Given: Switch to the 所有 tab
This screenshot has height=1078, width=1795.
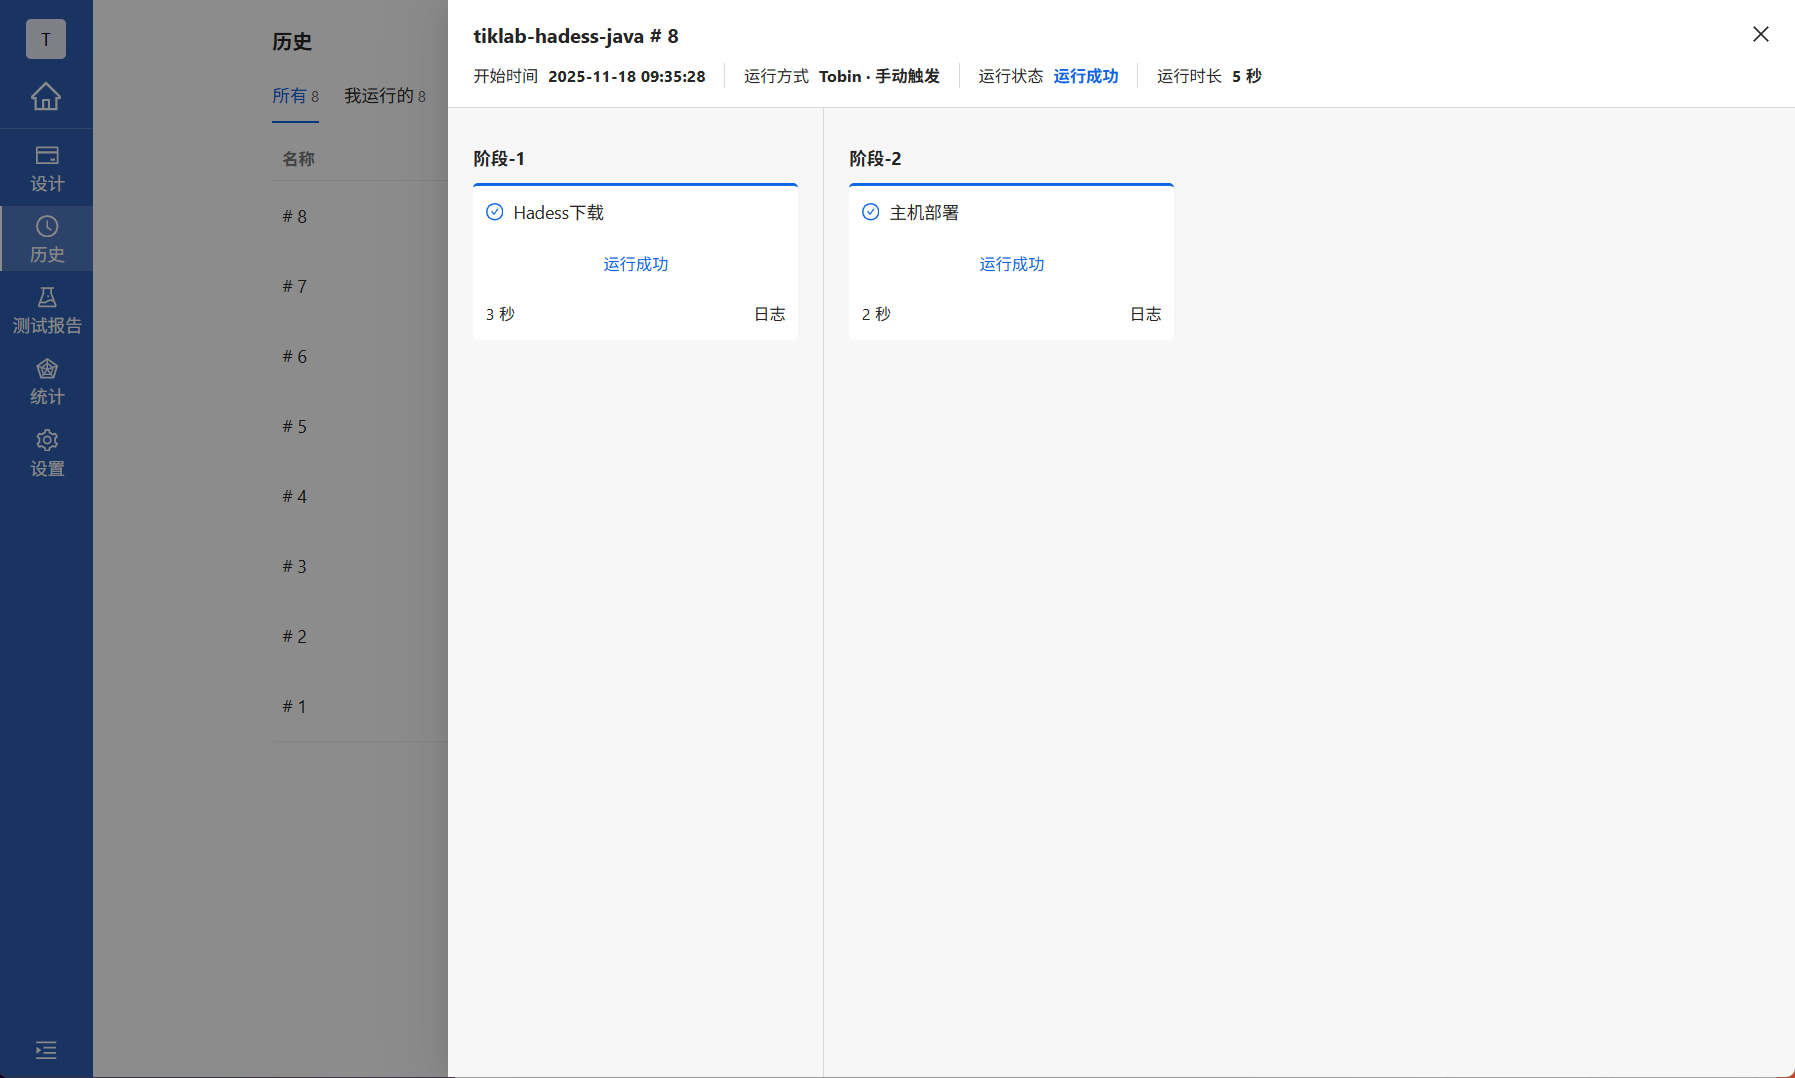Looking at the screenshot, I should point(295,96).
